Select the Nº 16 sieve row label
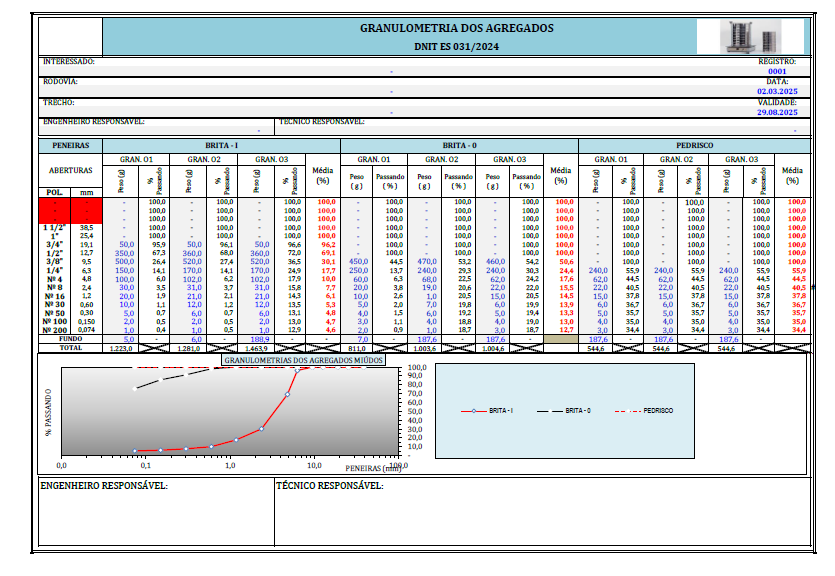 [54, 297]
